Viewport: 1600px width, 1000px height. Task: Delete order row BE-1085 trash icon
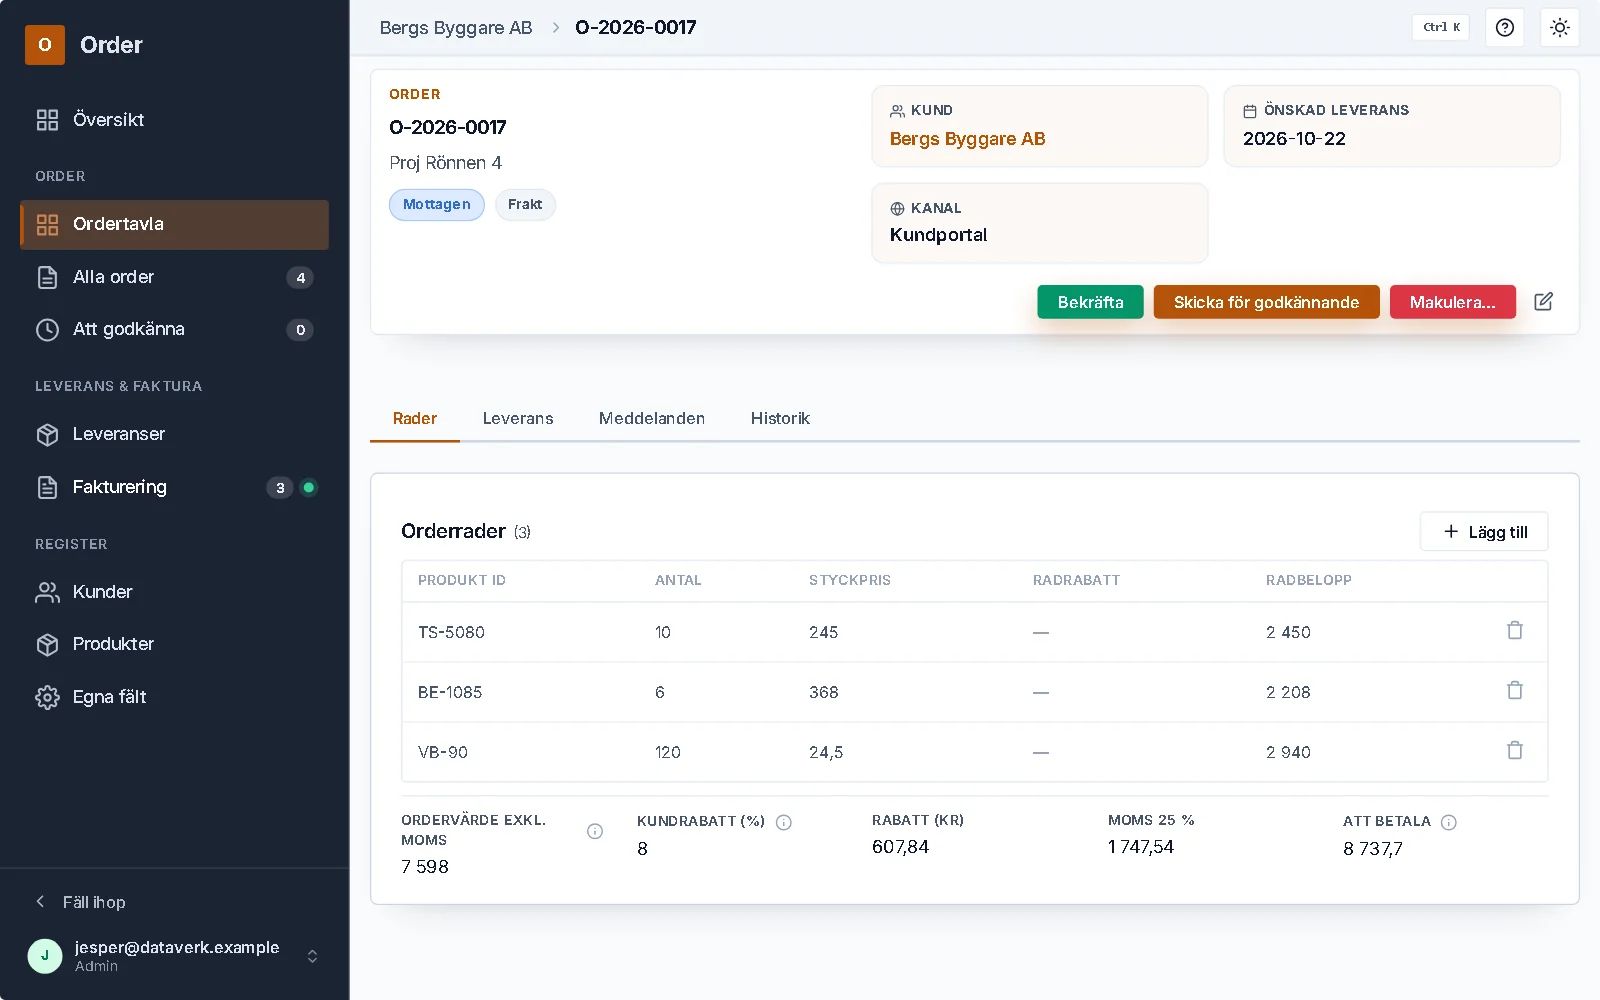[x=1515, y=691]
